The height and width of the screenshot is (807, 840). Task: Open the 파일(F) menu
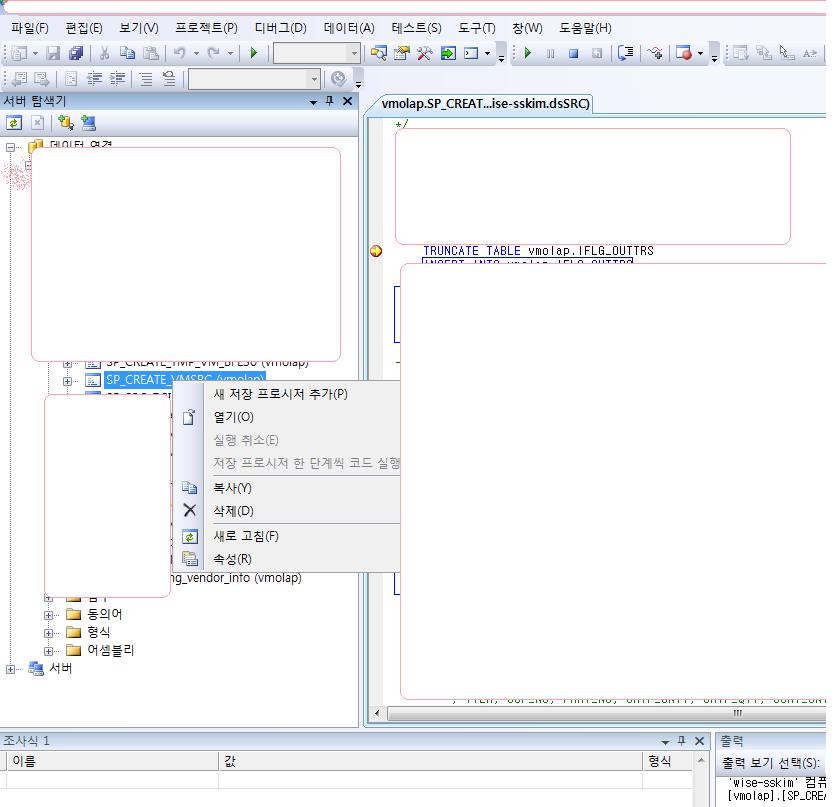coord(30,28)
